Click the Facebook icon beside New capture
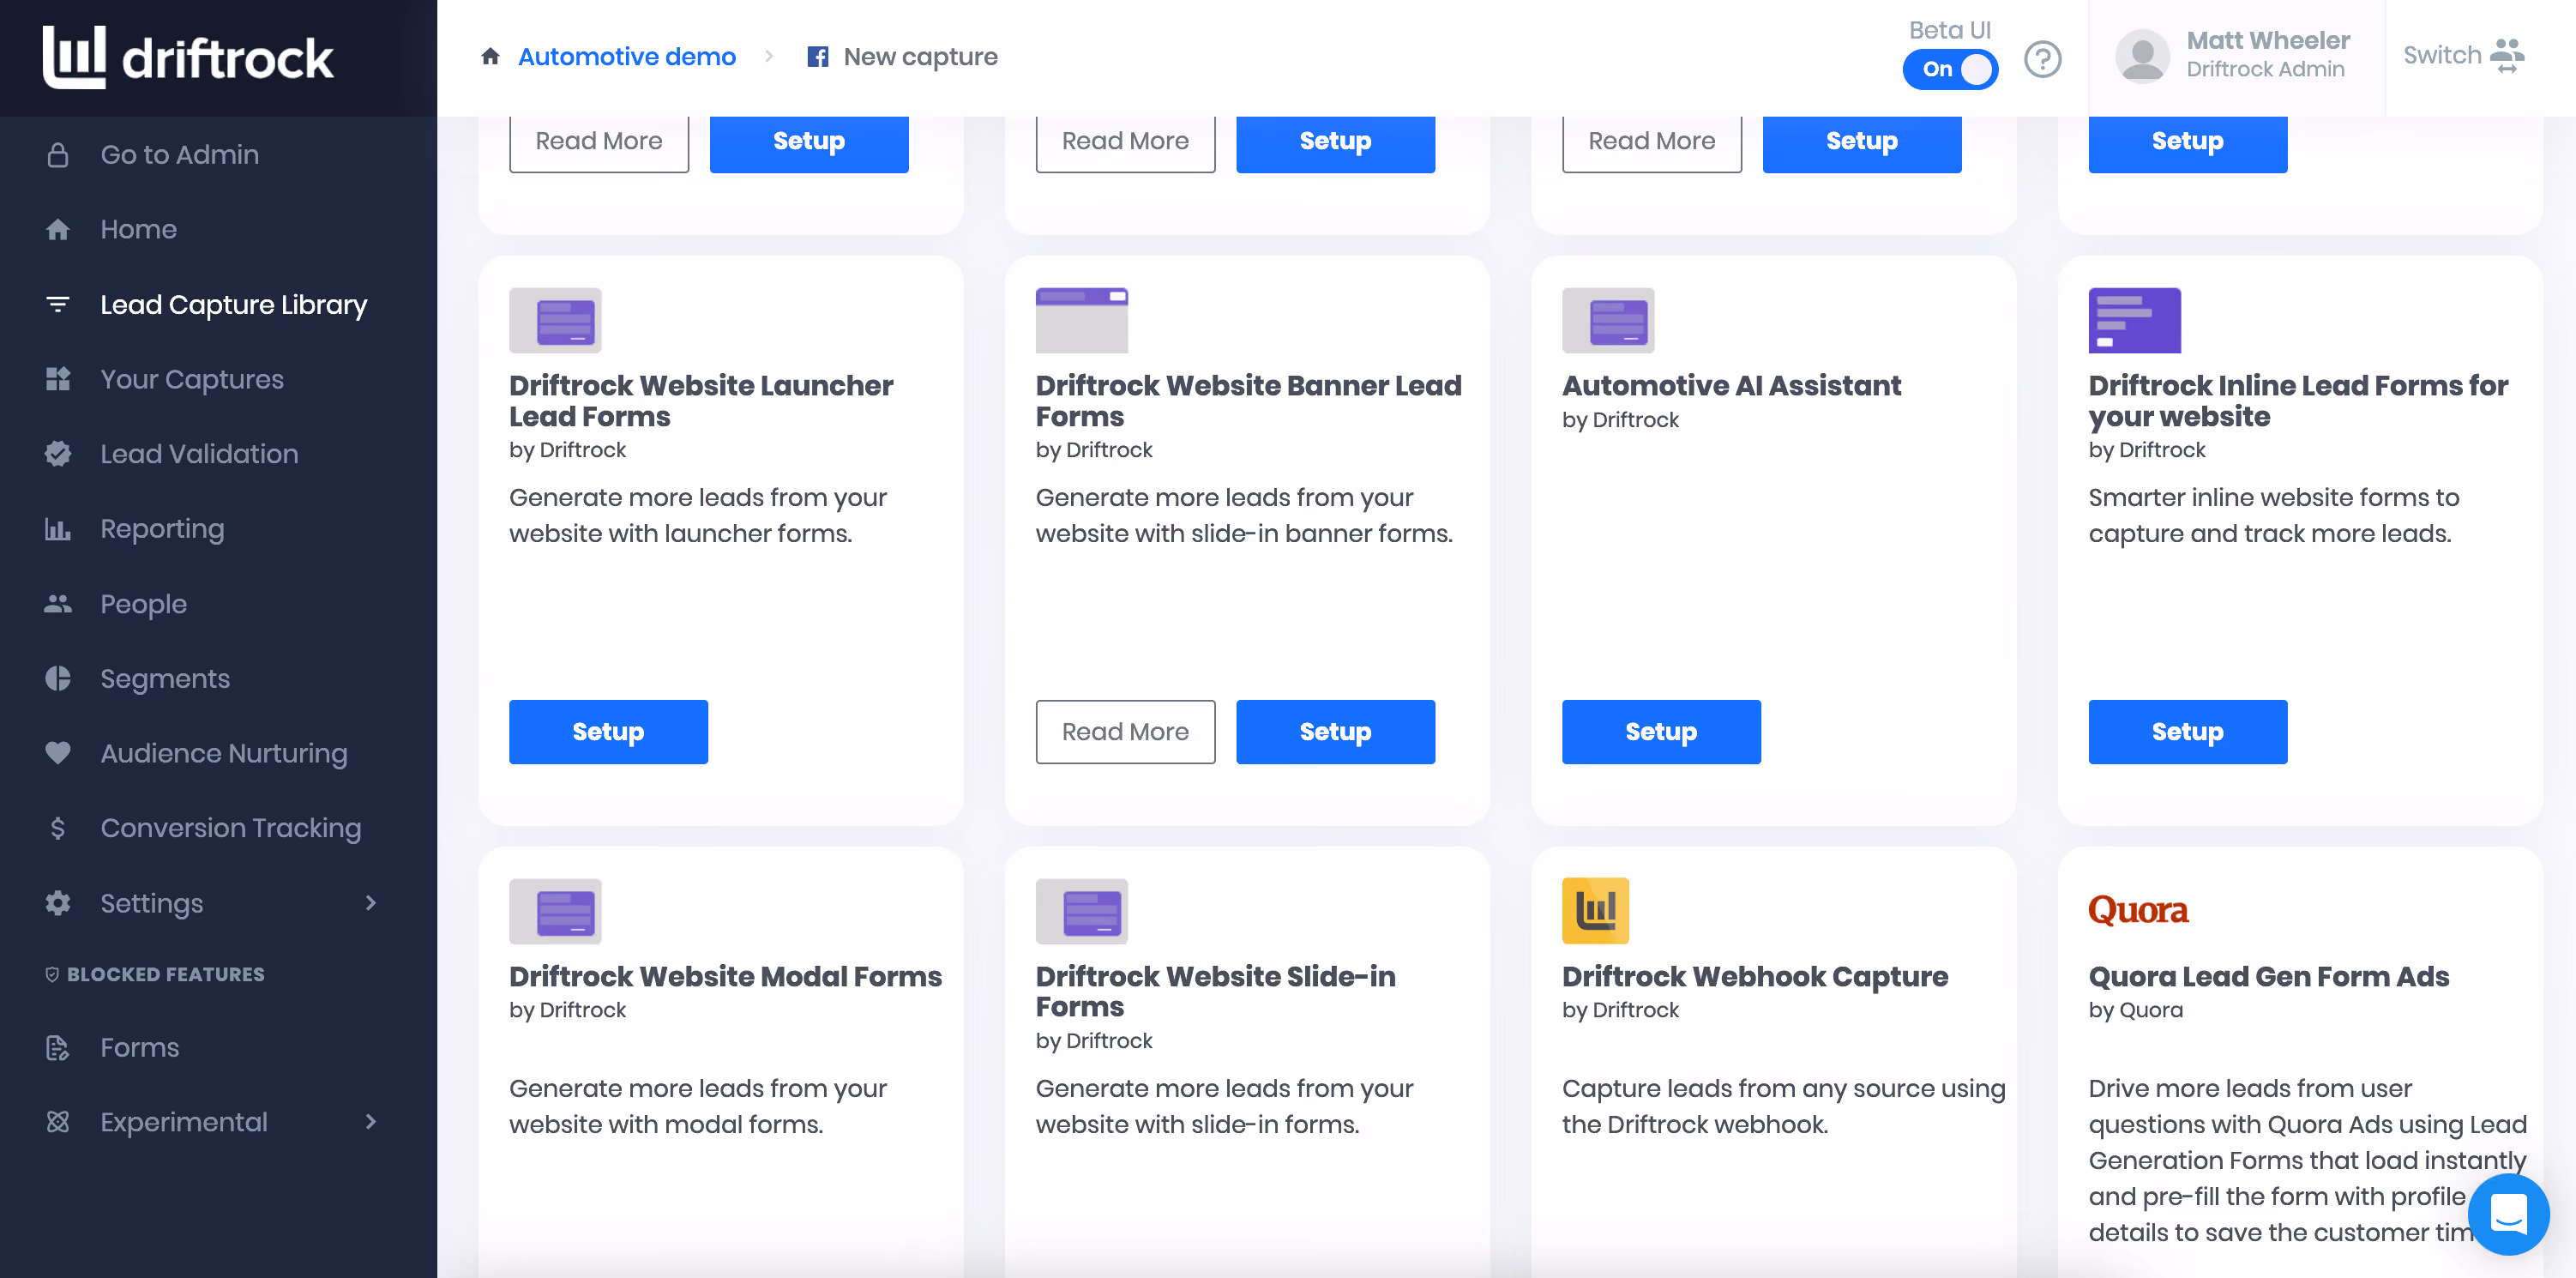The image size is (2576, 1278). coord(818,57)
